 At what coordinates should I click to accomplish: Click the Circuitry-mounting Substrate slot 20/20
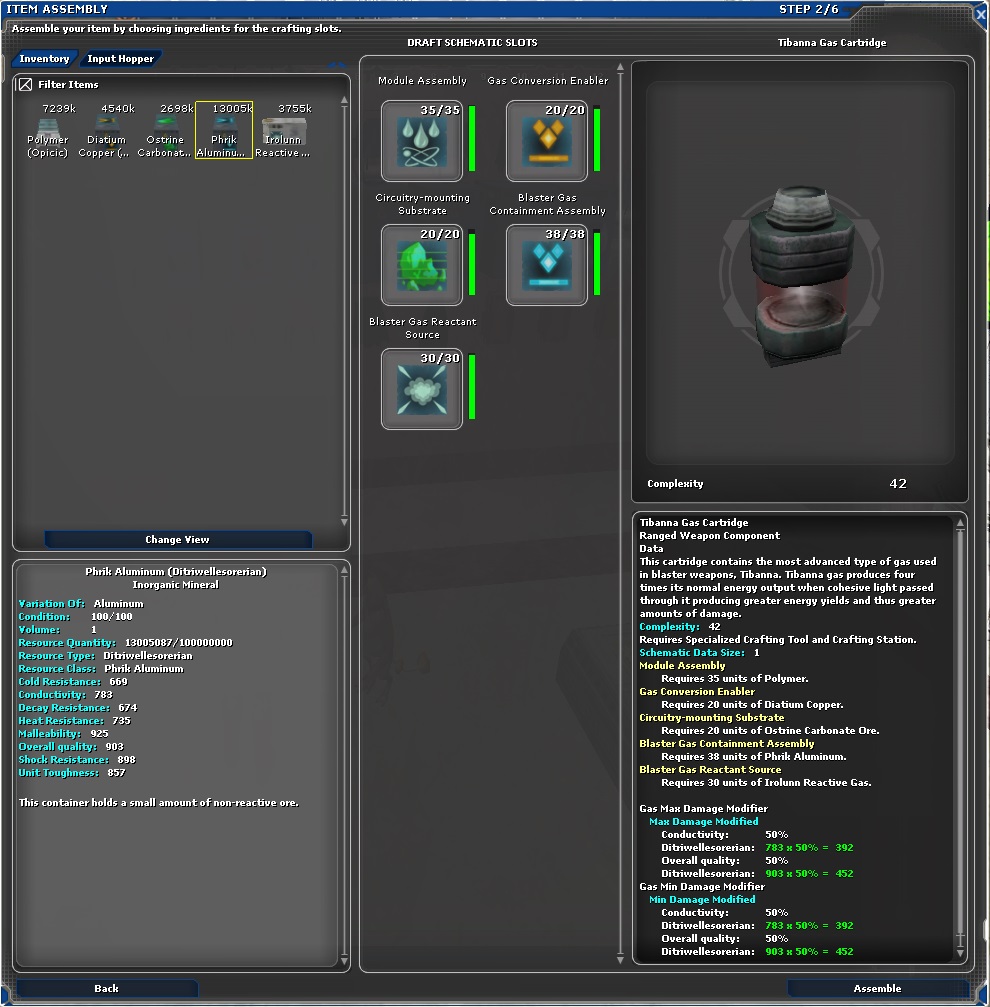click(422, 265)
